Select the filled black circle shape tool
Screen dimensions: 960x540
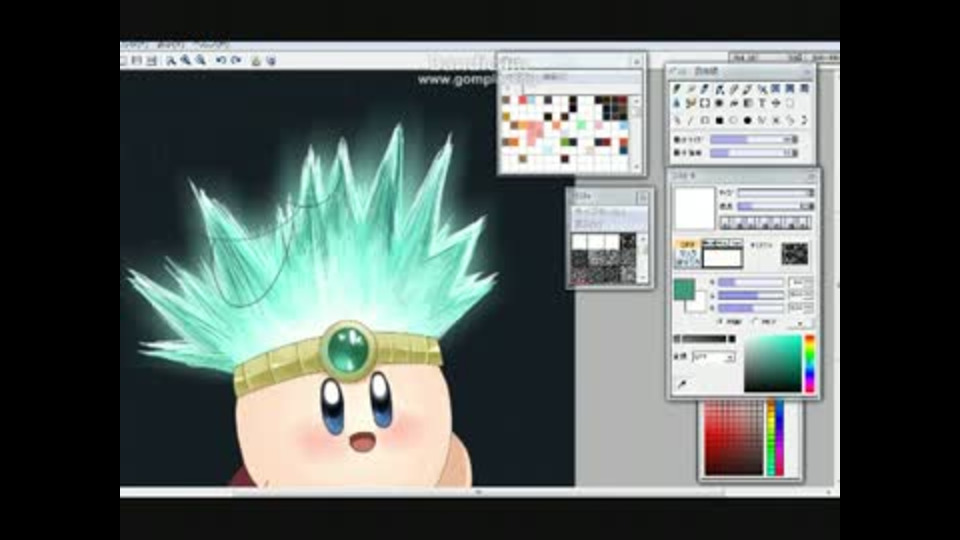point(748,121)
